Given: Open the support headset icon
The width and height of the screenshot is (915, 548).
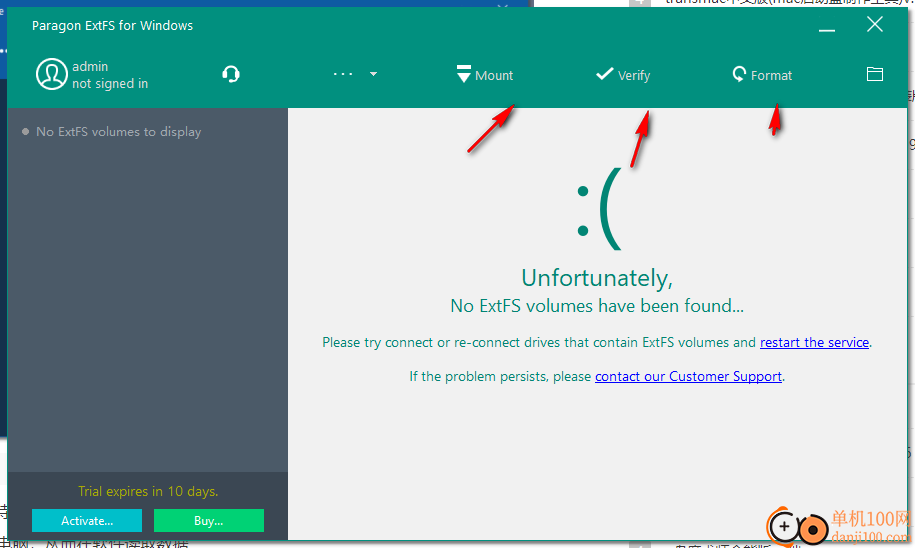Looking at the screenshot, I should (231, 74).
